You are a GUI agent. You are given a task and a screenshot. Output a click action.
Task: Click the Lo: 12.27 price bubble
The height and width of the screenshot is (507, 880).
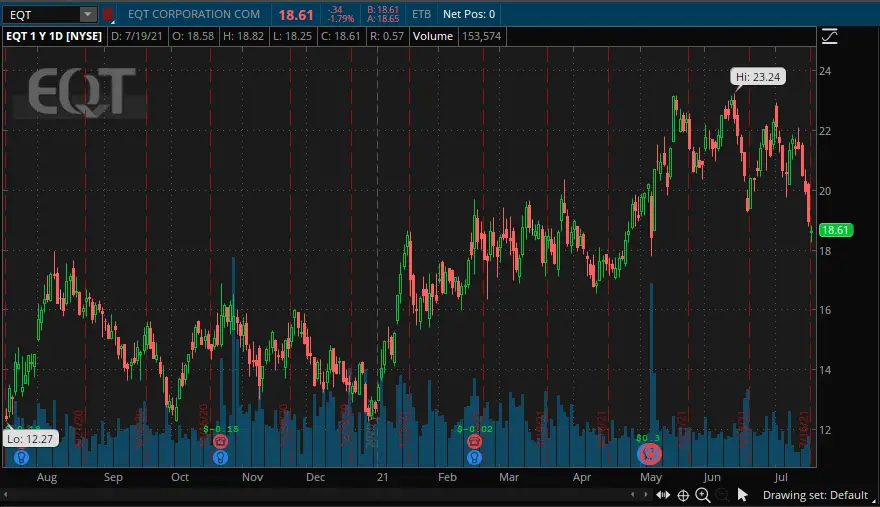pos(30,439)
